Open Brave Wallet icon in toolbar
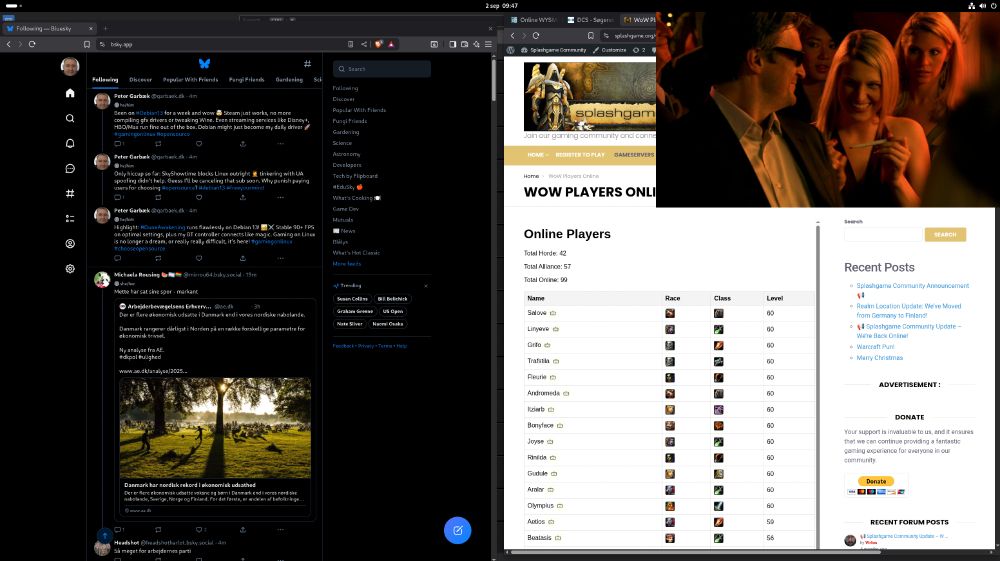The height and width of the screenshot is (561, 1000). tap(464, 44)
